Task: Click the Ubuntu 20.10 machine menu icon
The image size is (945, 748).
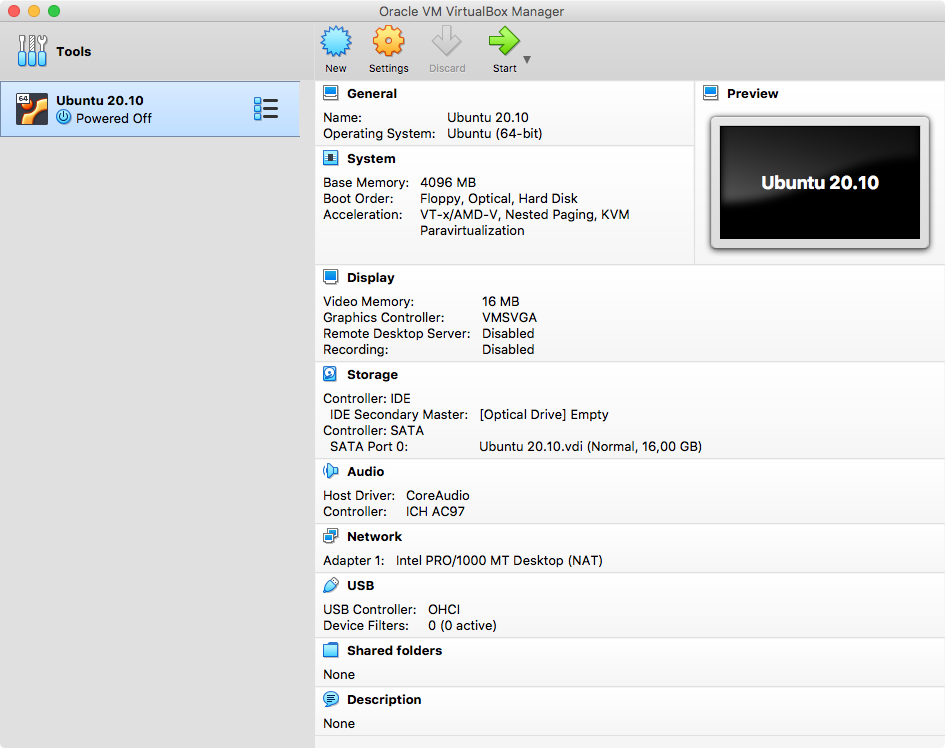Action: click(x=266, y=109)
